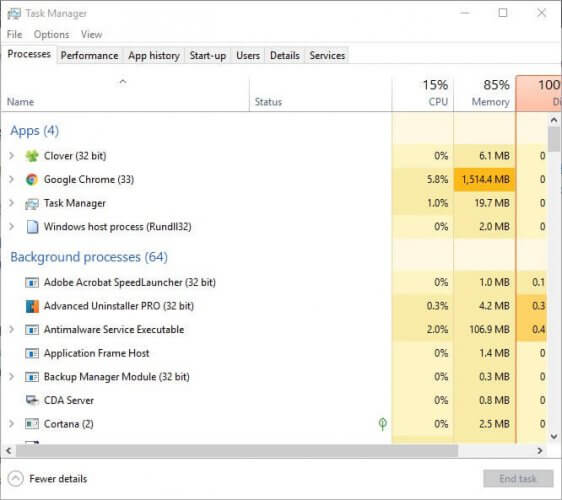Click the Application Frame Host icon

(32, 353)
